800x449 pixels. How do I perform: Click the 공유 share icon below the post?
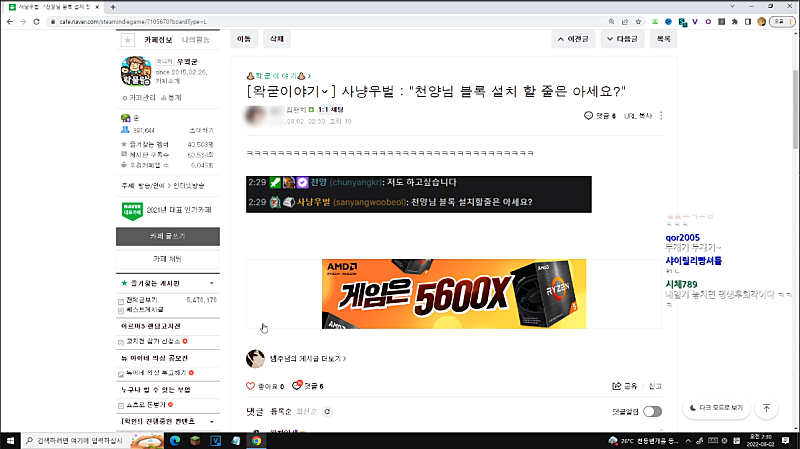(x=617, y=386)
